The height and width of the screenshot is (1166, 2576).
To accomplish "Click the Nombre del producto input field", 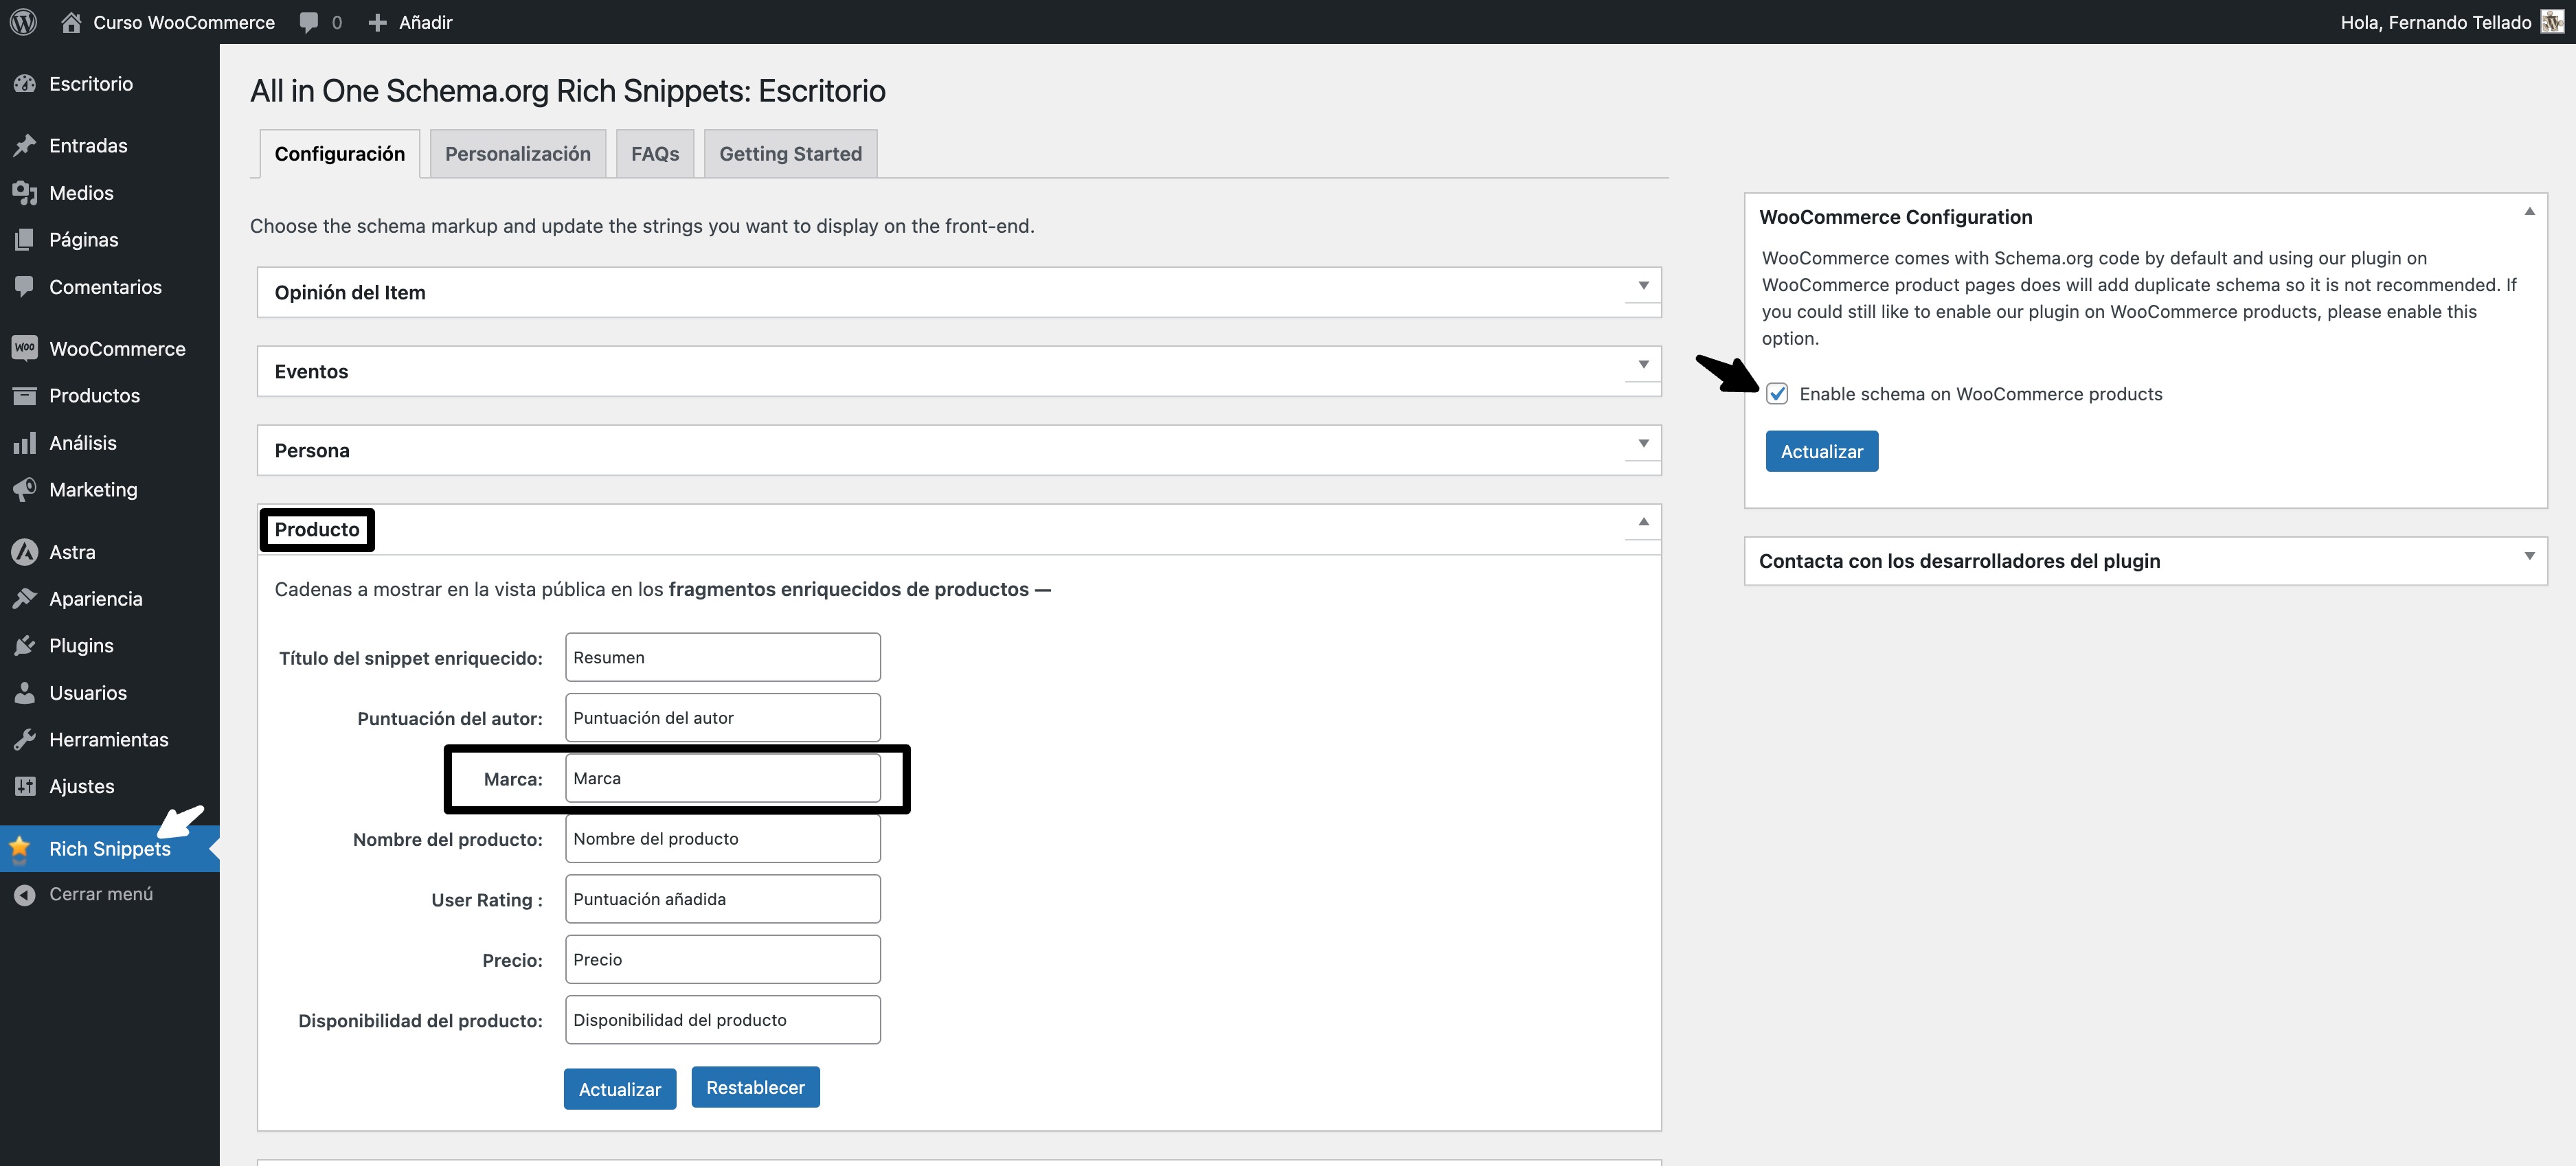I will point(723,839).
